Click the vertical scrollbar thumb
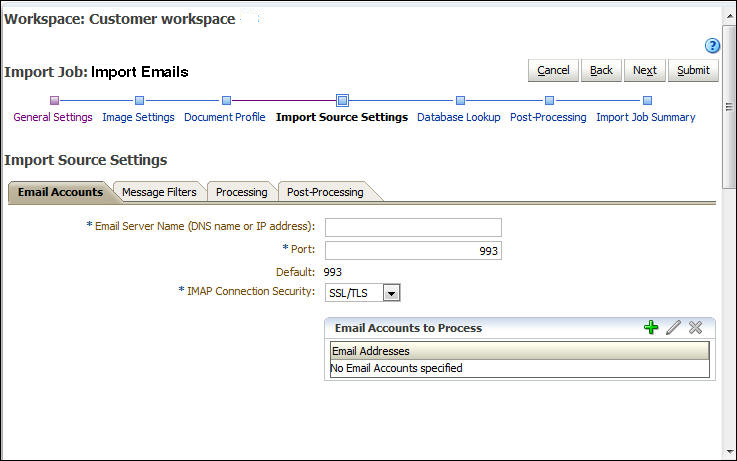 coord(729,107)
